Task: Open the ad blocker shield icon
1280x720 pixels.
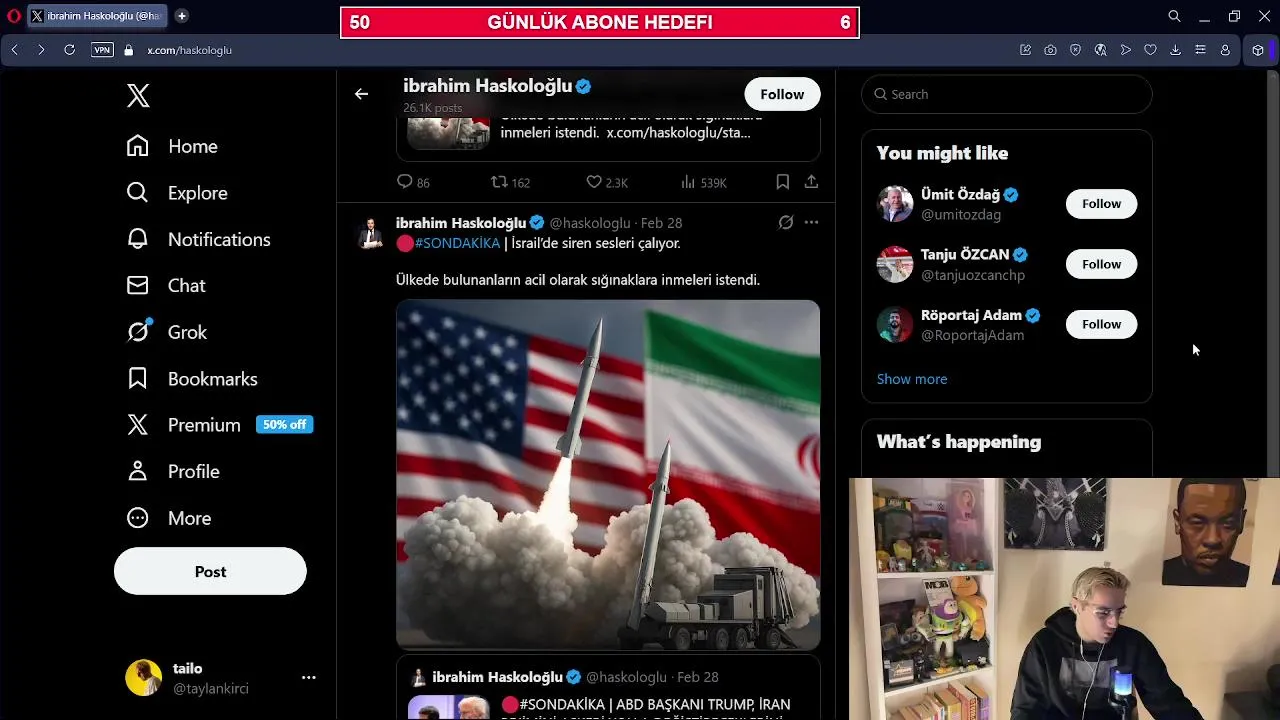Action: coord(1075,50)
